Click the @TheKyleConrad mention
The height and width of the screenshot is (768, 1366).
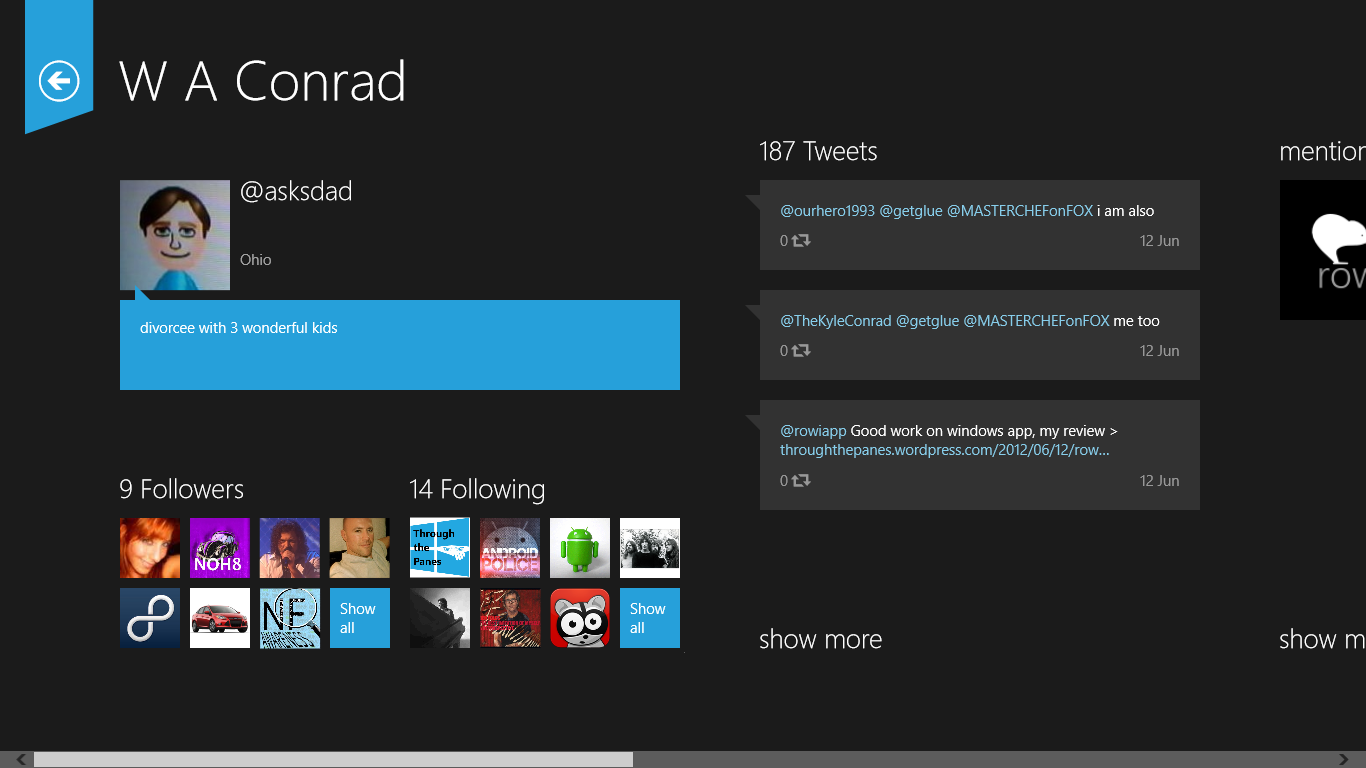835,321
